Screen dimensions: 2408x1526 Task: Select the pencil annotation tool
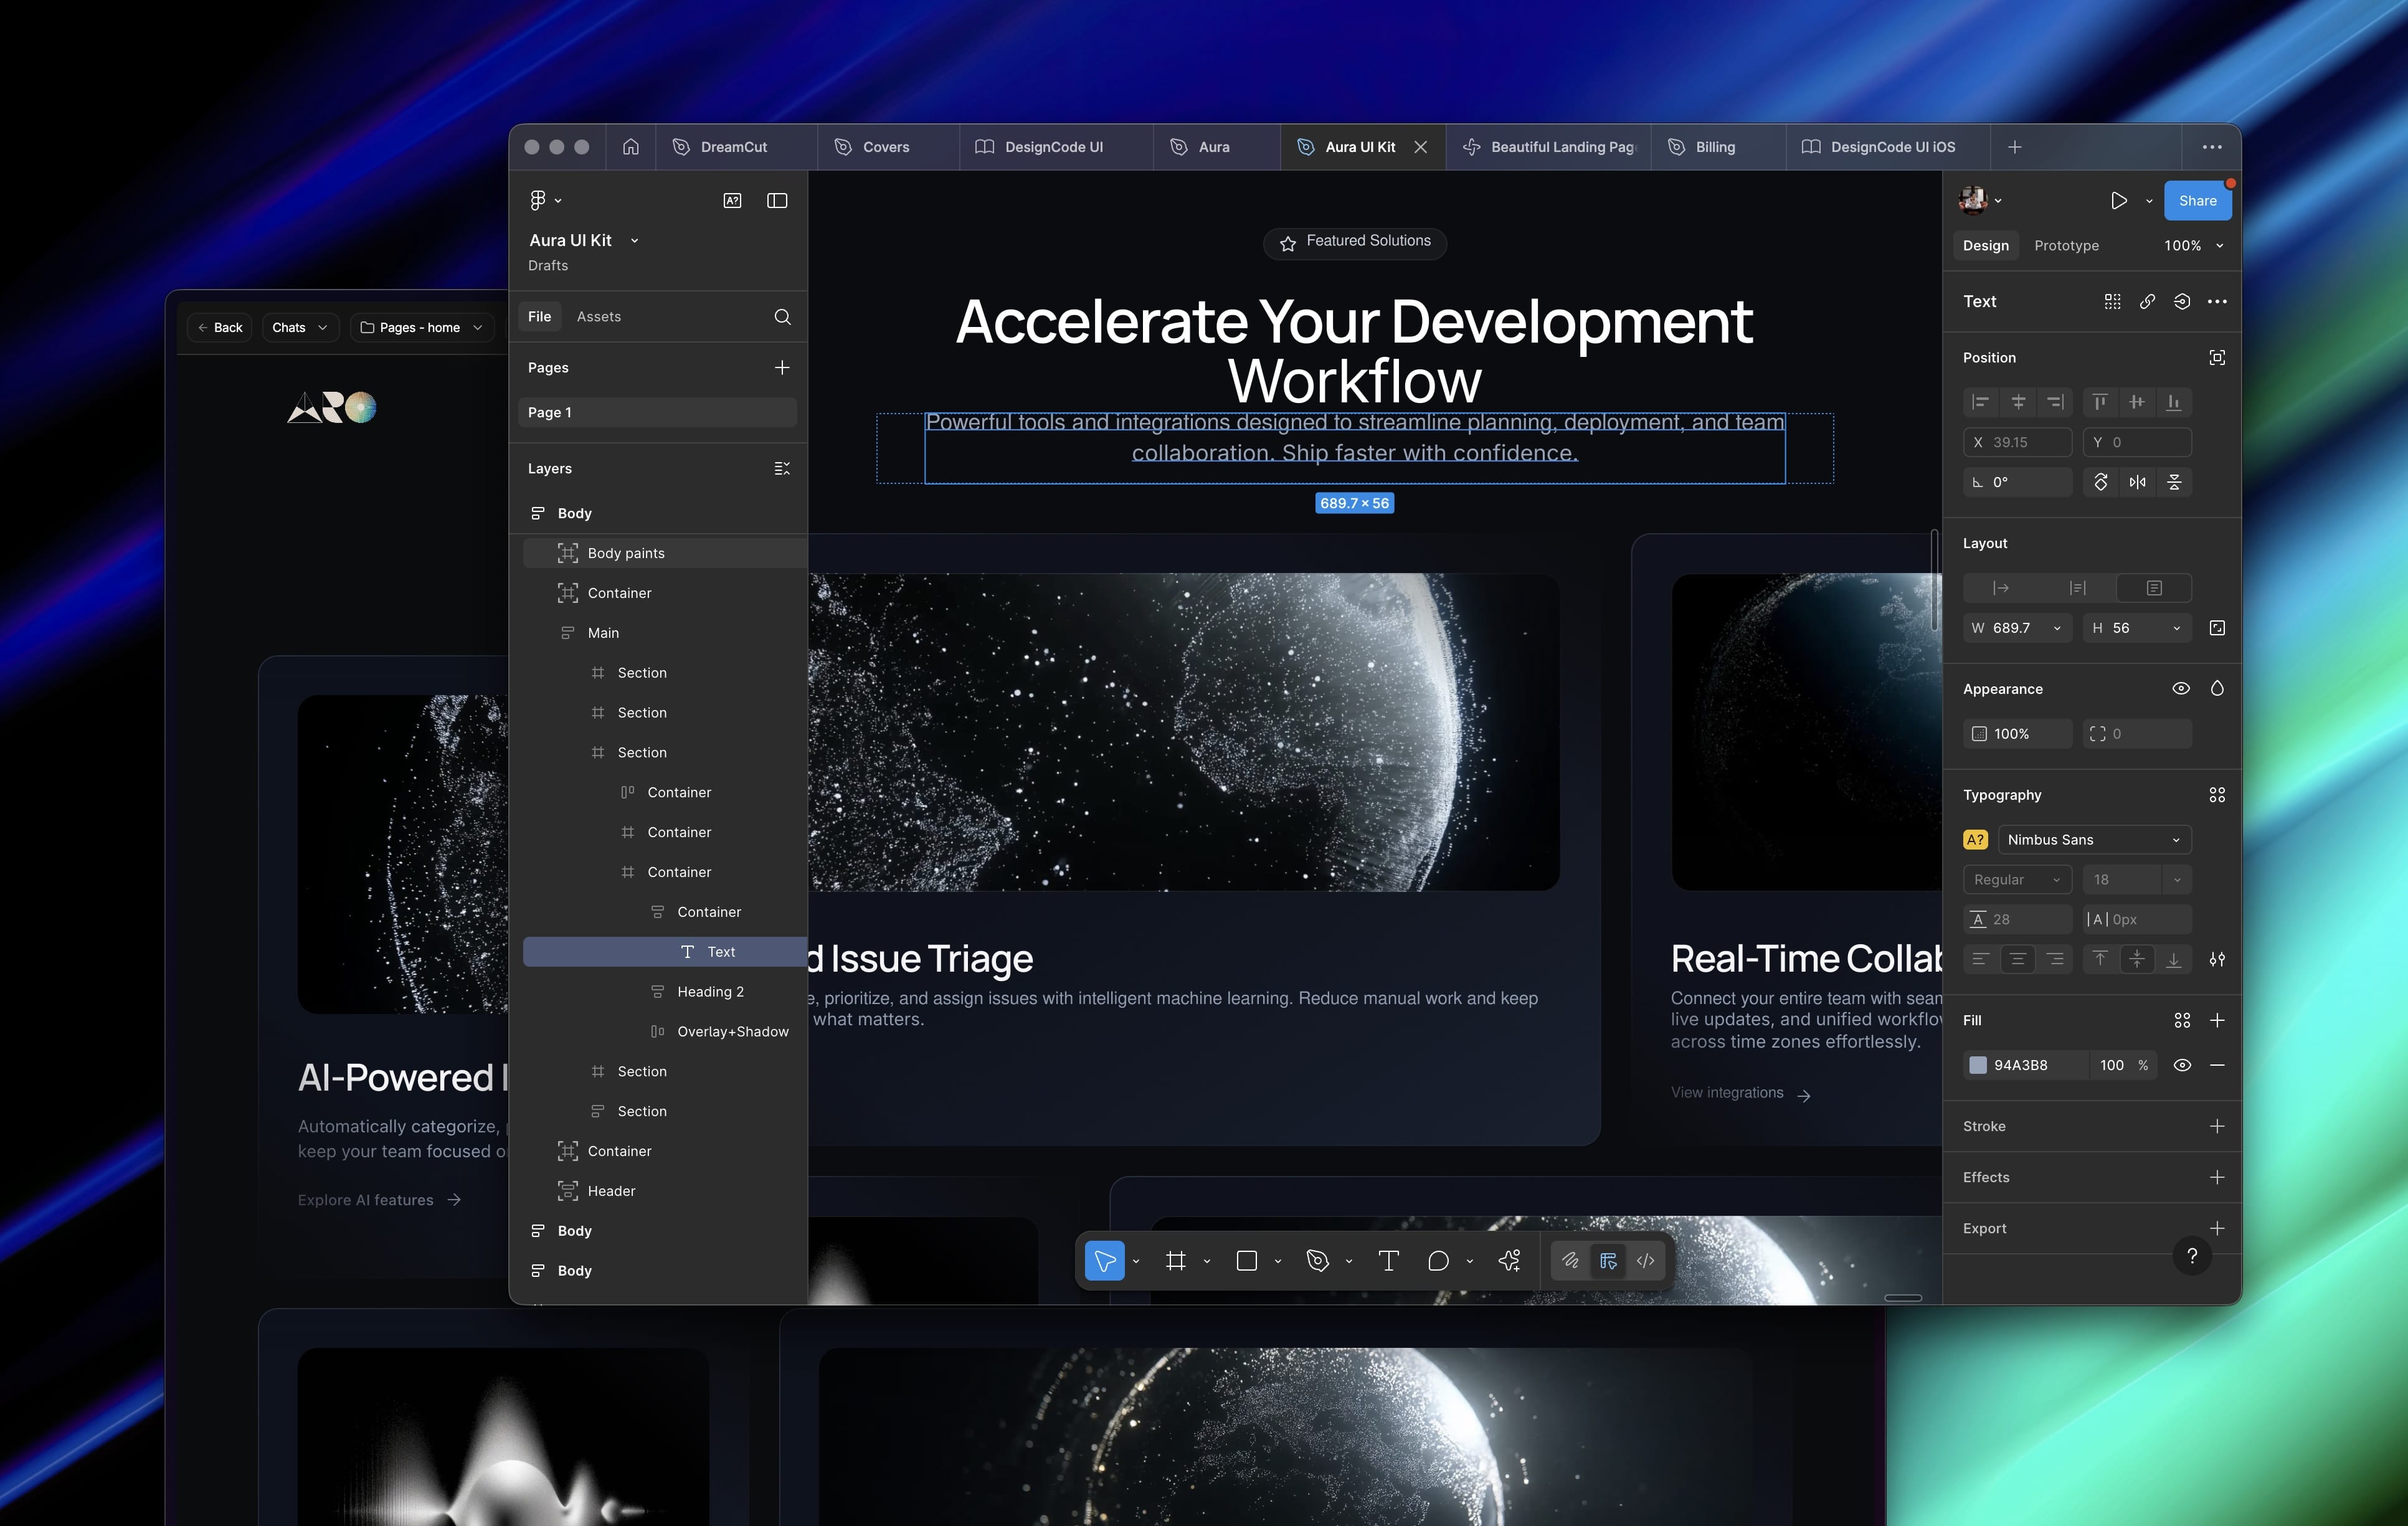[x=1570, y=1261]
